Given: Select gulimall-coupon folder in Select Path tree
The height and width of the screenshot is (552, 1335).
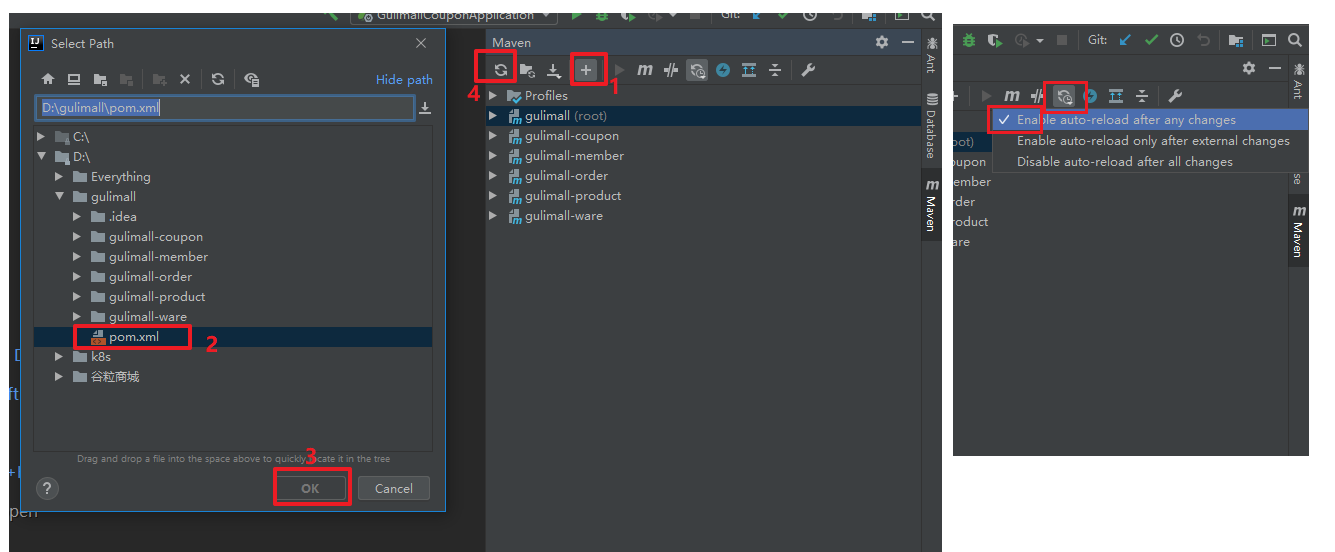Looking at the screenshot, I should click(x=155, y=236).
